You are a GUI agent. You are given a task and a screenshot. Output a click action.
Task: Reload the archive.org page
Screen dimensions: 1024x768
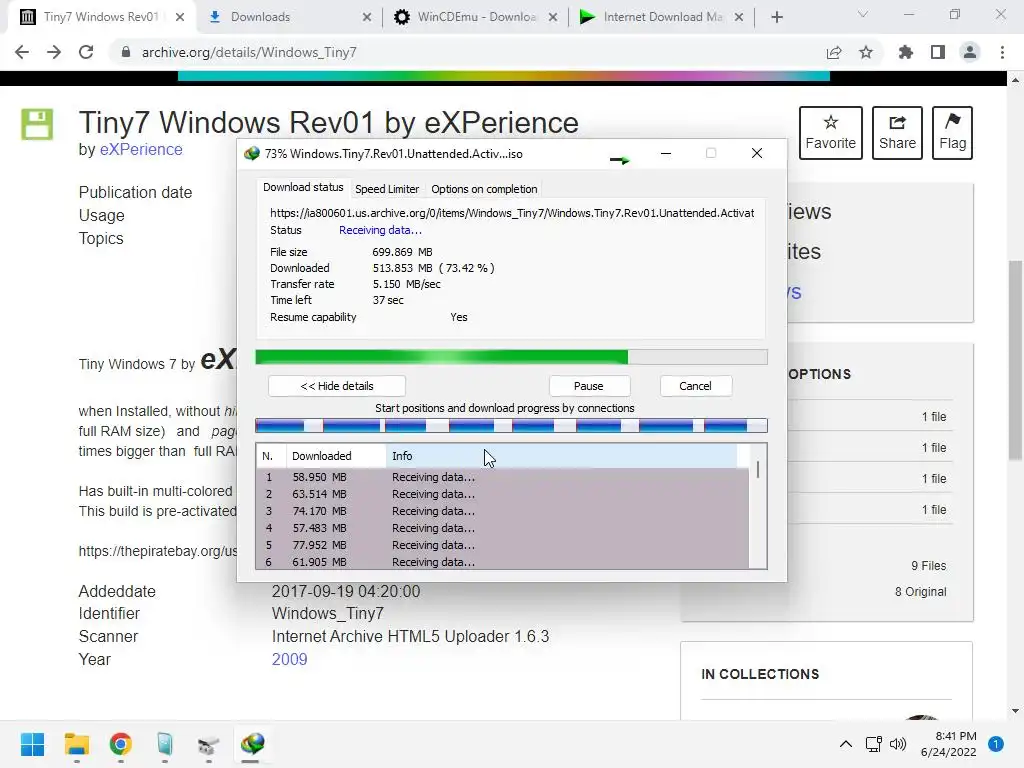click(86, 52)
